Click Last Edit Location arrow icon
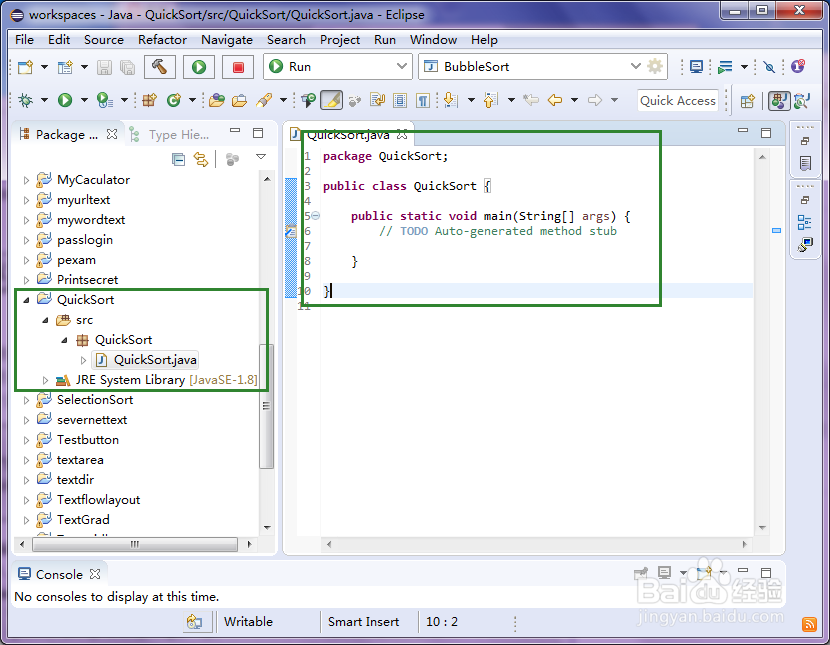 [531, 100]
